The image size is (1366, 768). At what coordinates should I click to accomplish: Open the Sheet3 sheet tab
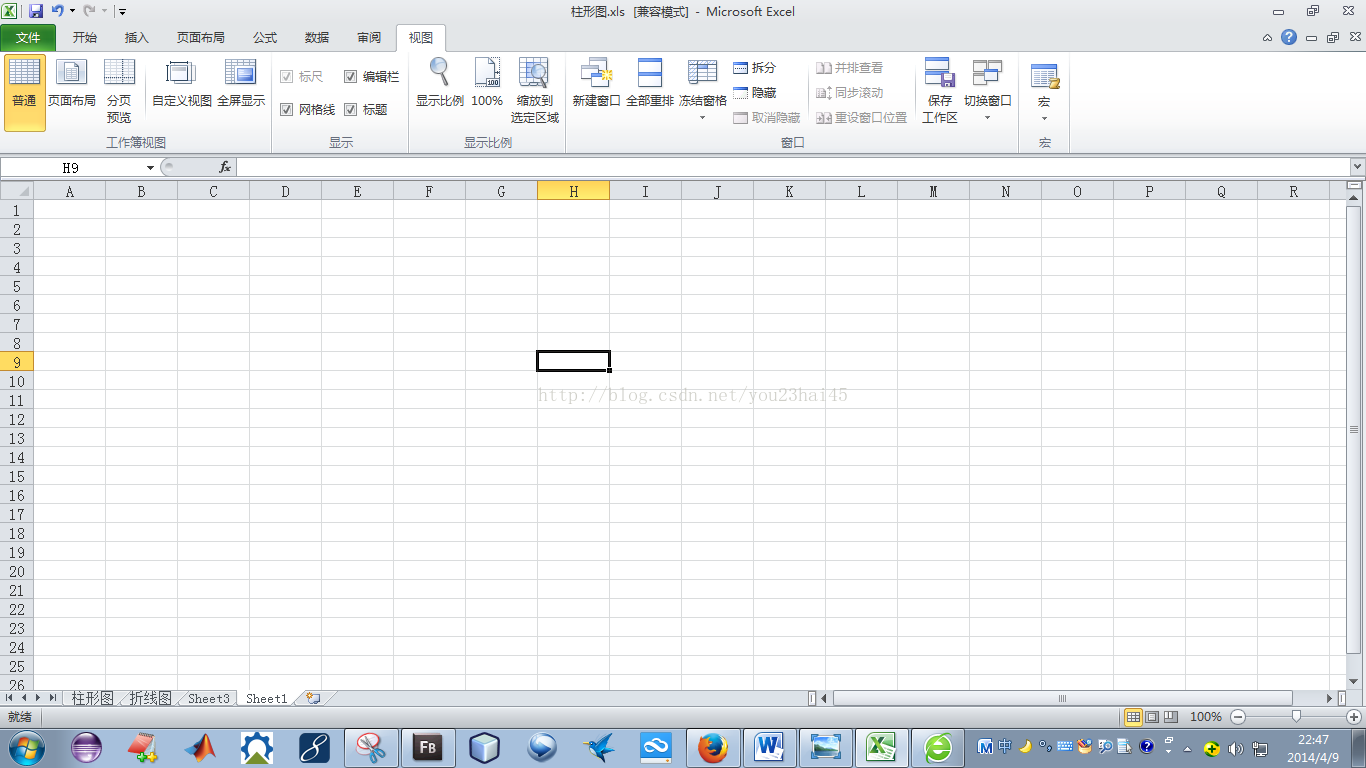click(209, 698)
